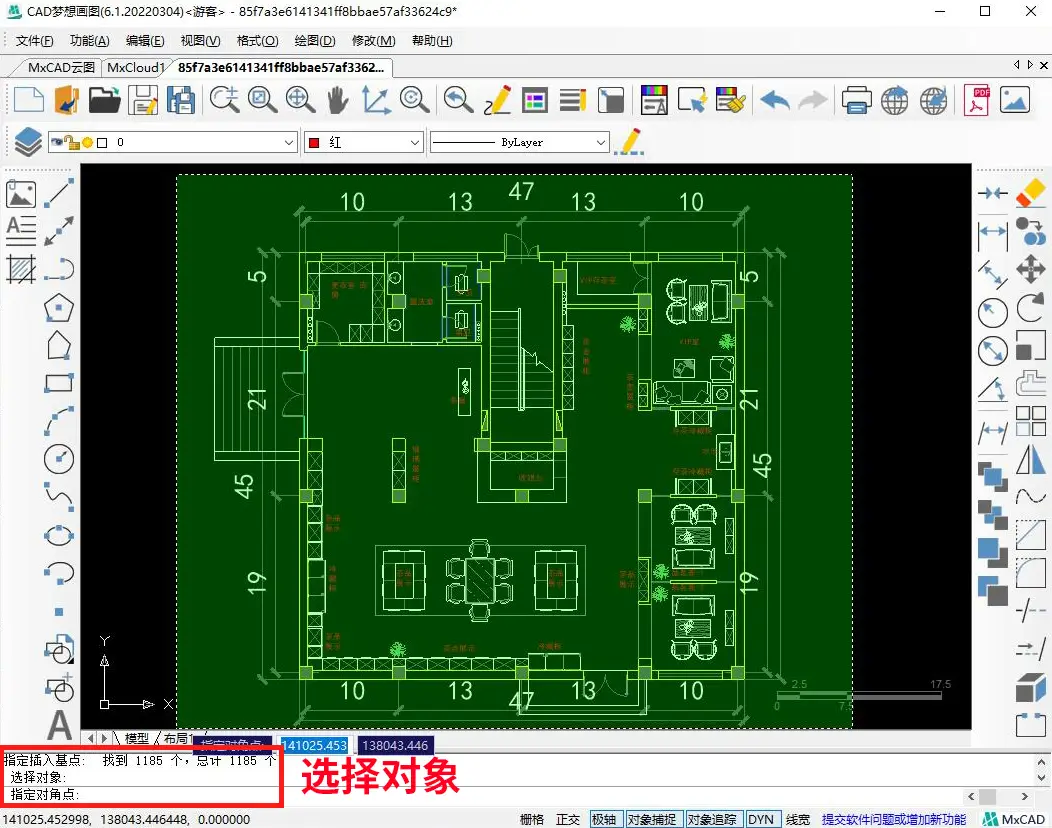Select the Line drawing tool
Image resolution: width=1052 pixels, height=828 pixels.
click(59, 195)
